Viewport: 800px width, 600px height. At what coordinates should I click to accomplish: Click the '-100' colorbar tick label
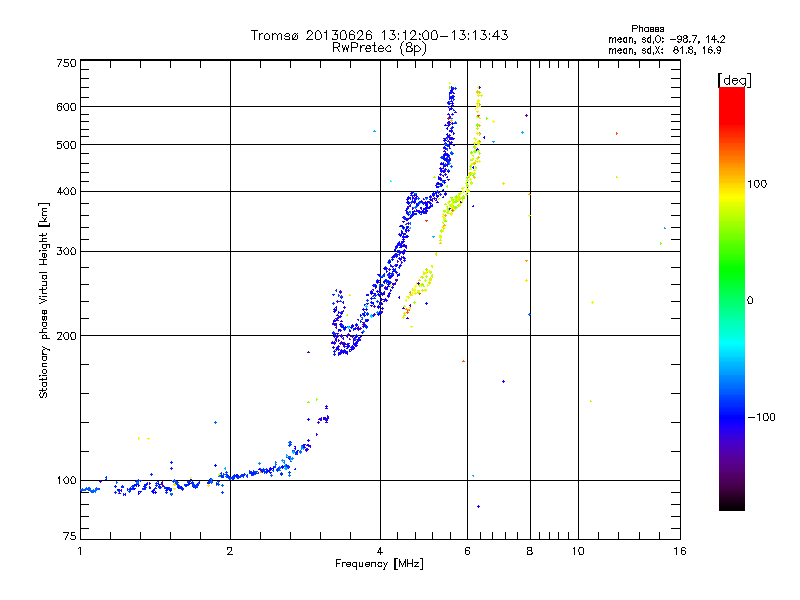point(761,417)
